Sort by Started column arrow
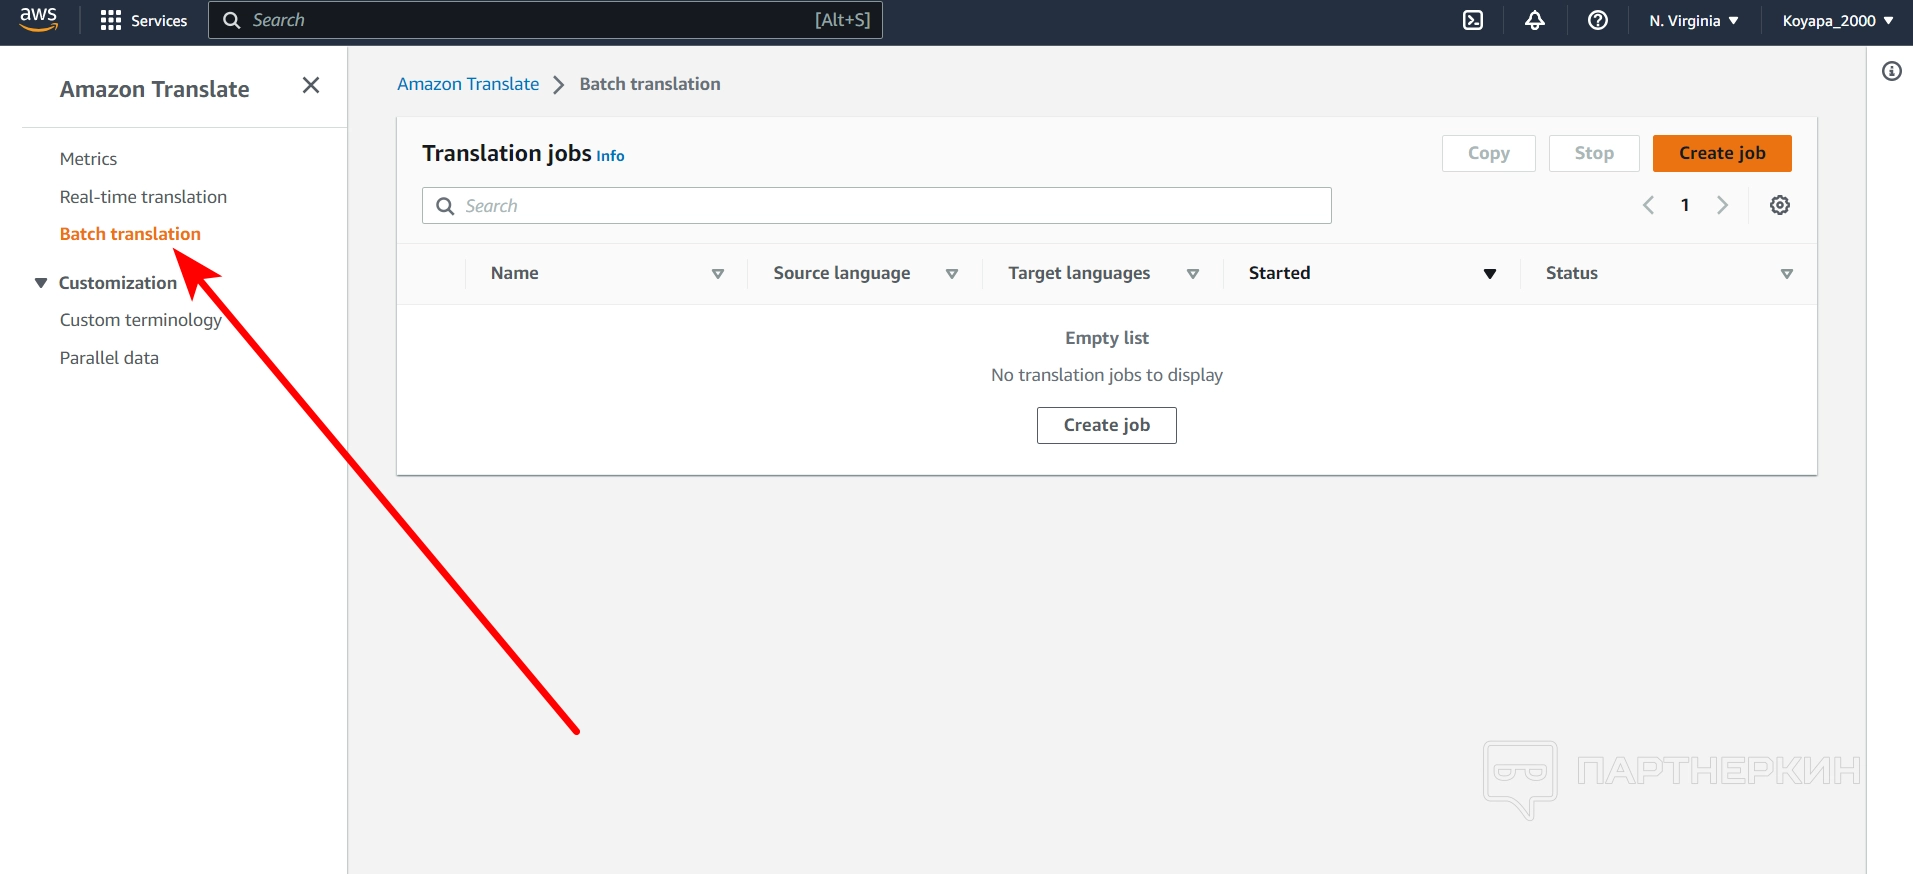Image resolution: width=1913 pixels, height=874 pixels. coord(1490,274)
